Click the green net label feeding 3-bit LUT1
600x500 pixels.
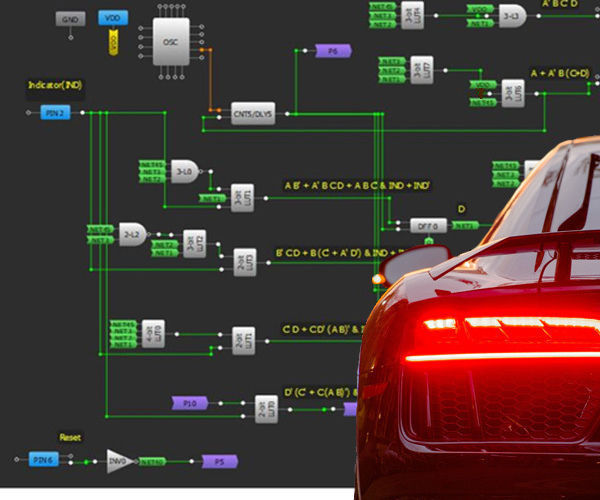pos(213,198)
